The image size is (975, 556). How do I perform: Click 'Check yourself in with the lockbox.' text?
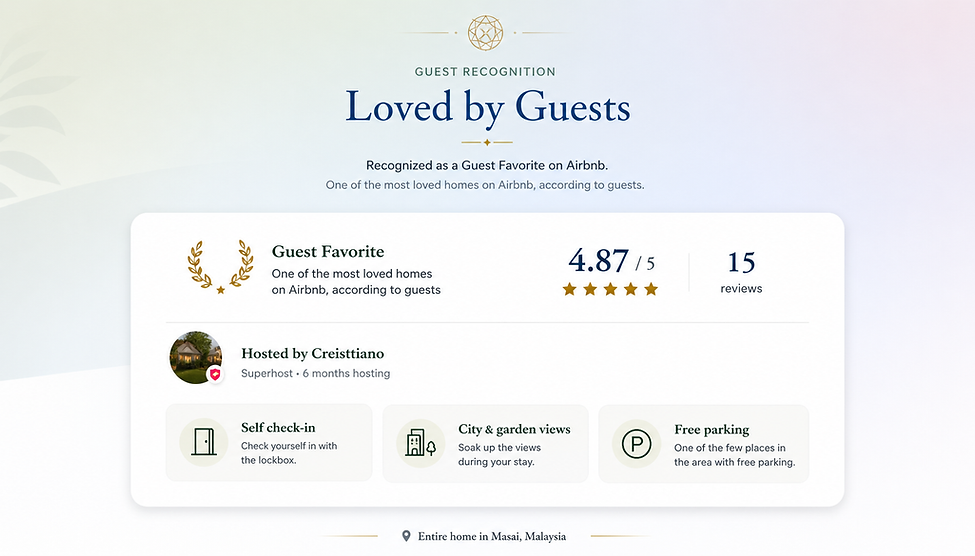point(289,453)
